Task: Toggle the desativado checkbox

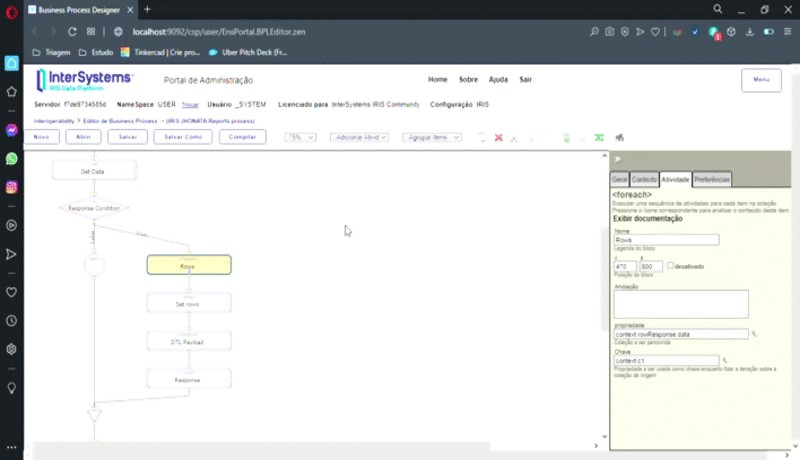Action: coord(670,266)
